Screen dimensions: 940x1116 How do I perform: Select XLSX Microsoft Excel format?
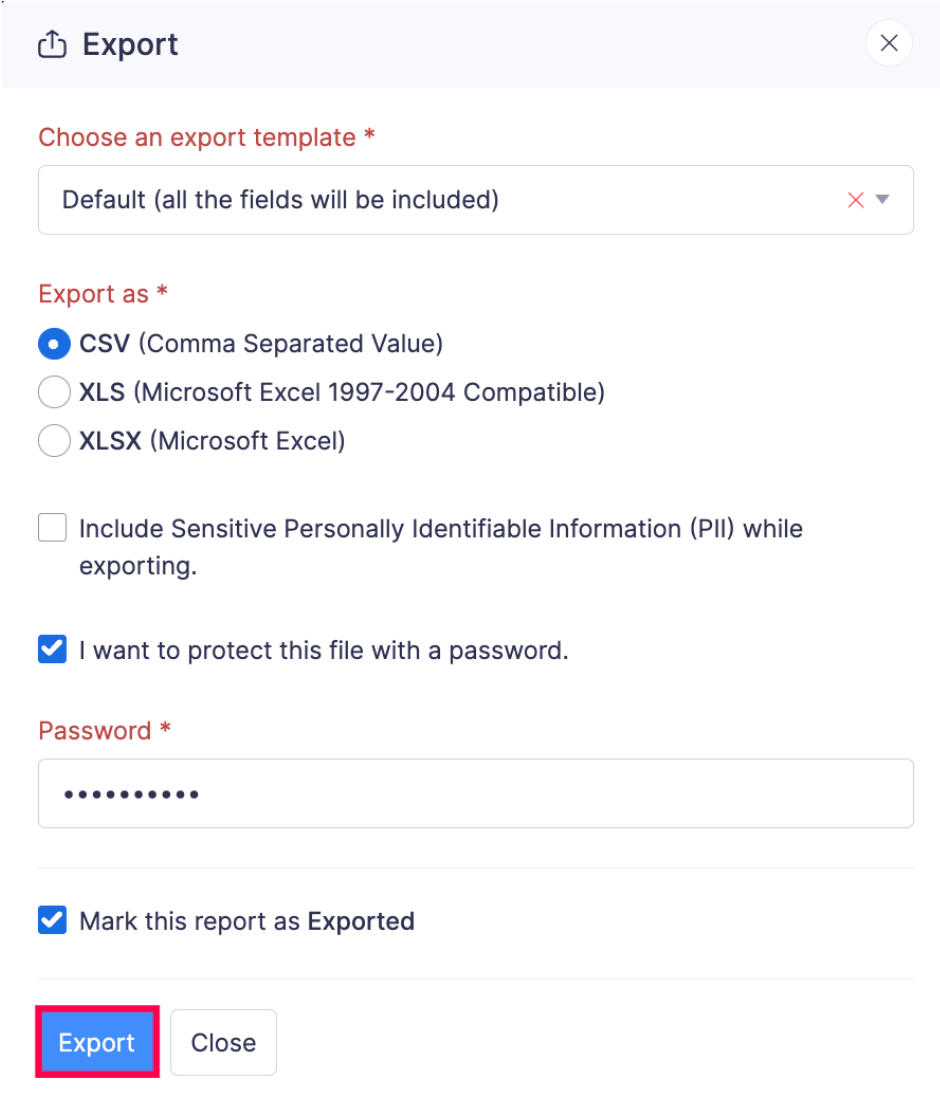pyautogui.click(x=54, y=440)
